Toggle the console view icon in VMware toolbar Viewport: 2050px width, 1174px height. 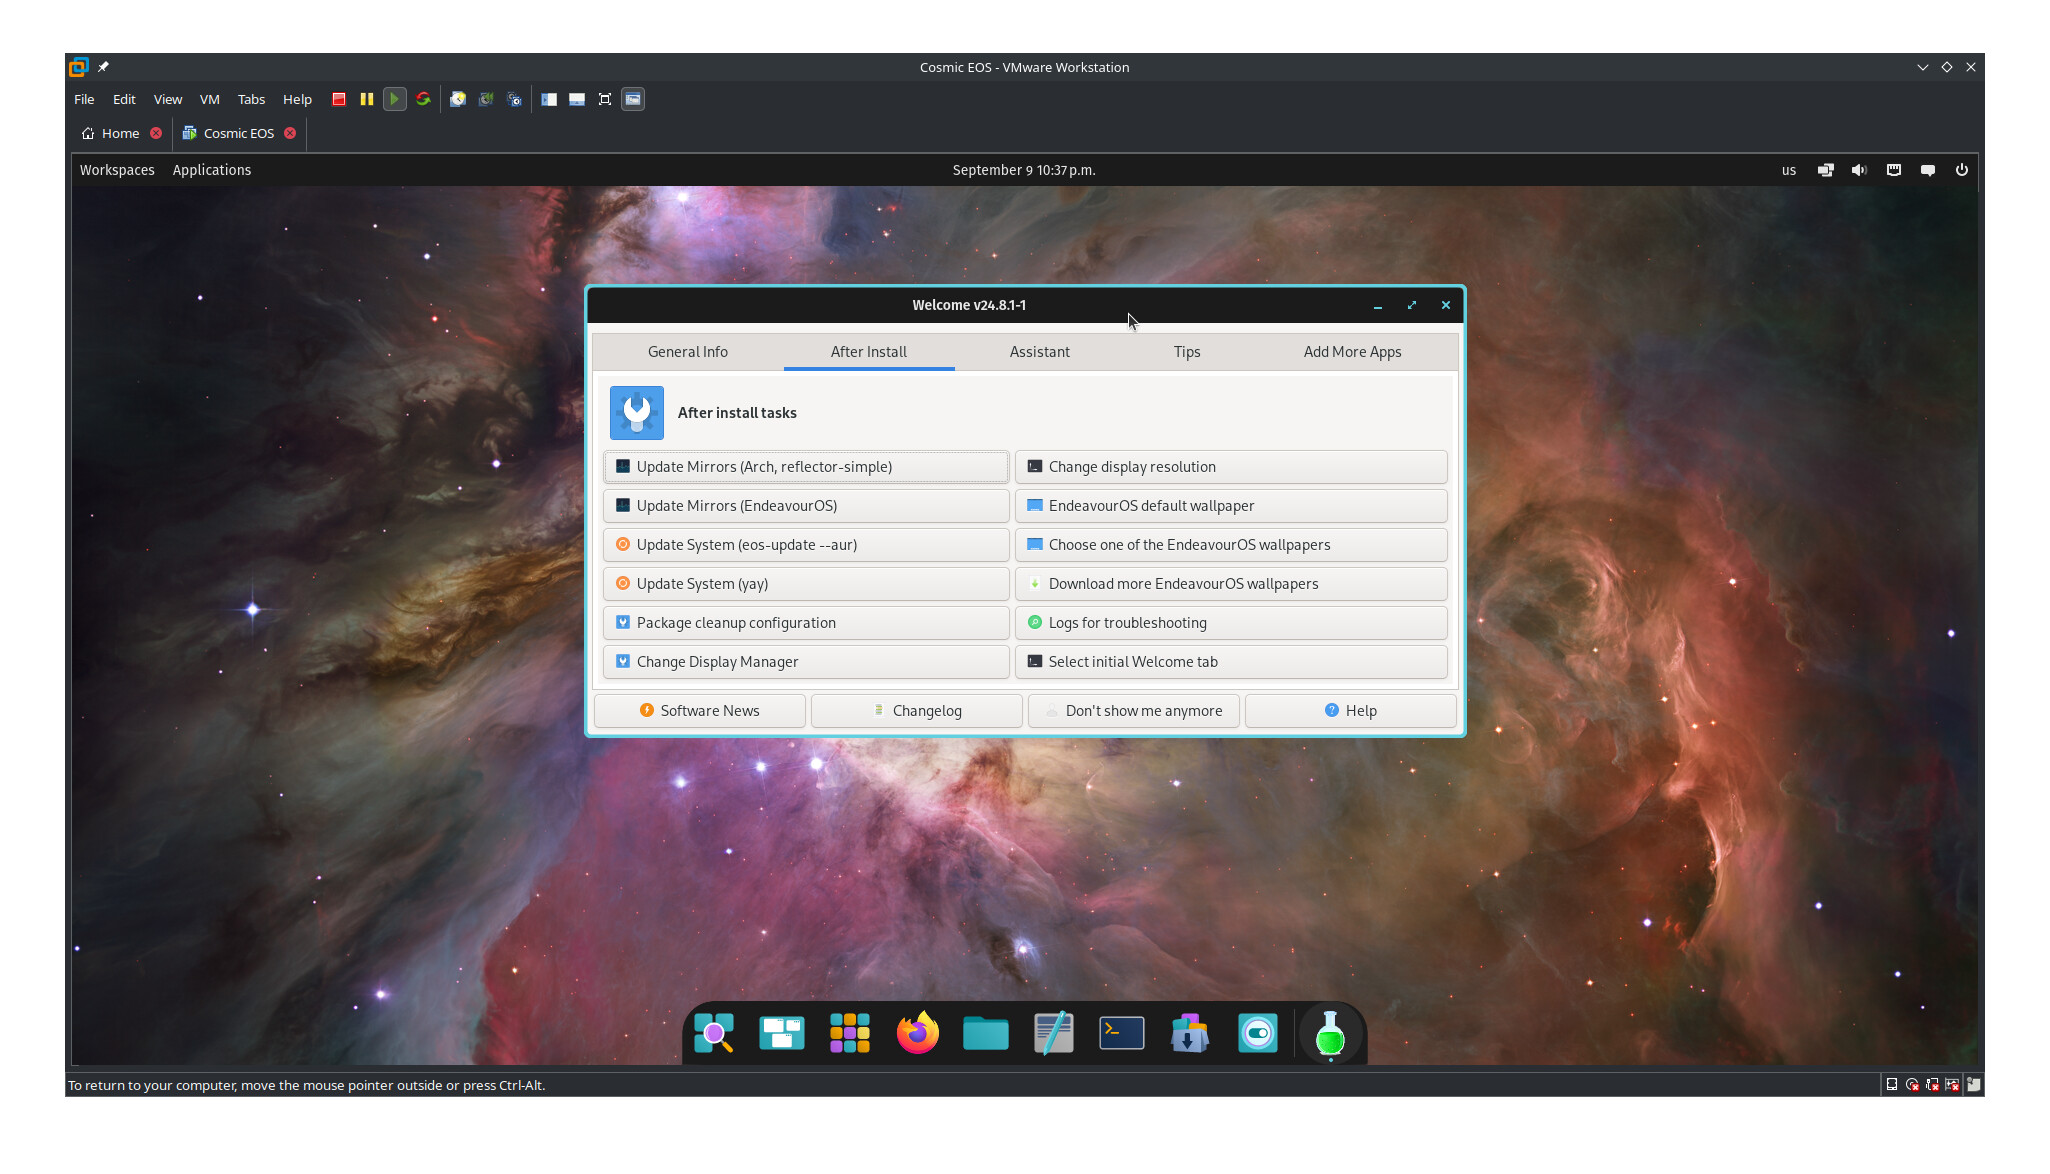coord(633,99)
